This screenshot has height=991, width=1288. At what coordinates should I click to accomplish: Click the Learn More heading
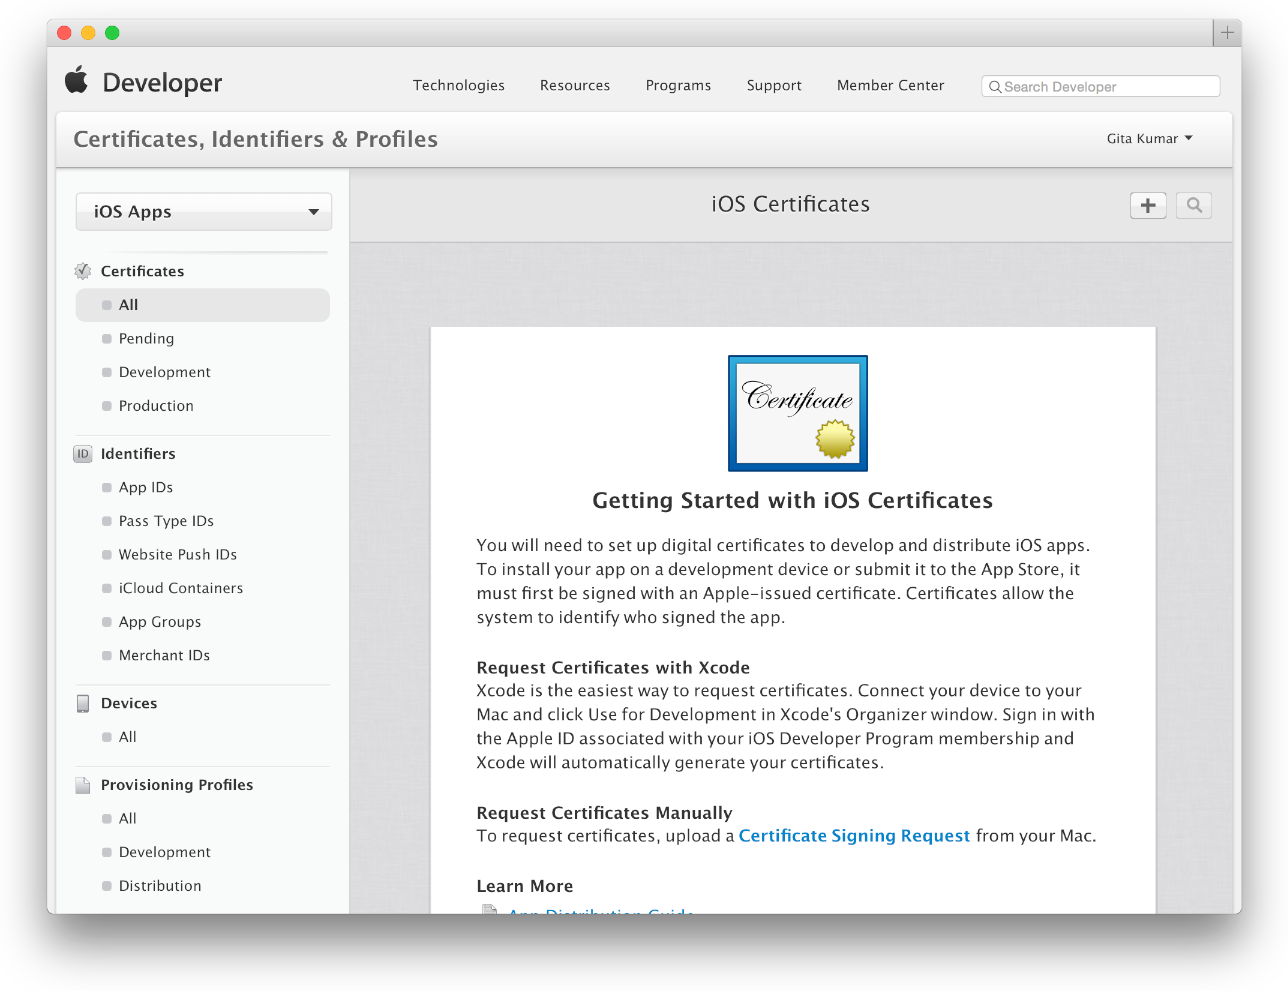[x=525, y=886]
